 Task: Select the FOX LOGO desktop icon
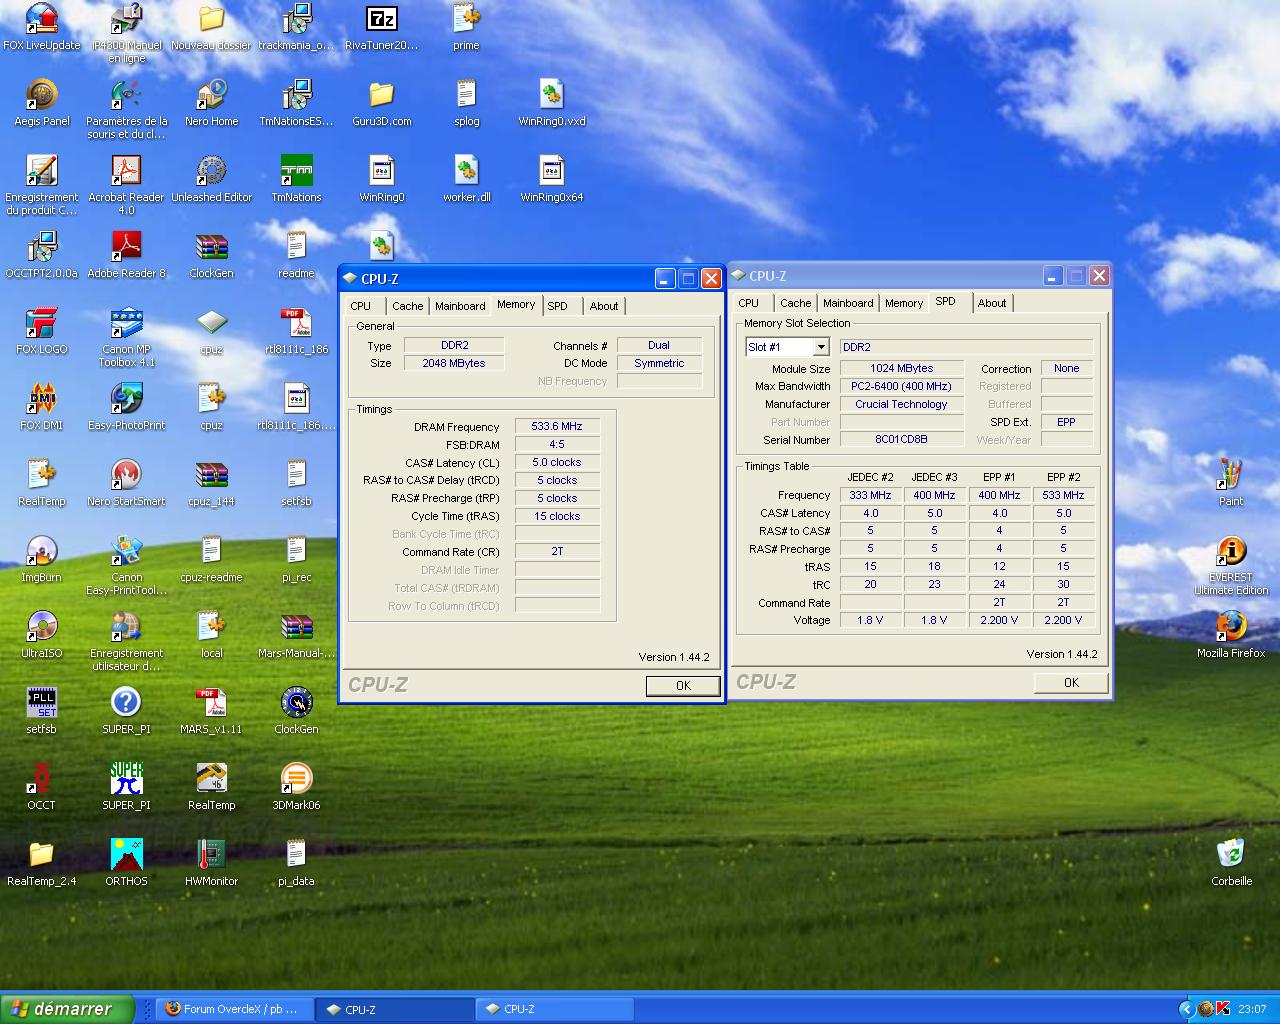(41, 330)
